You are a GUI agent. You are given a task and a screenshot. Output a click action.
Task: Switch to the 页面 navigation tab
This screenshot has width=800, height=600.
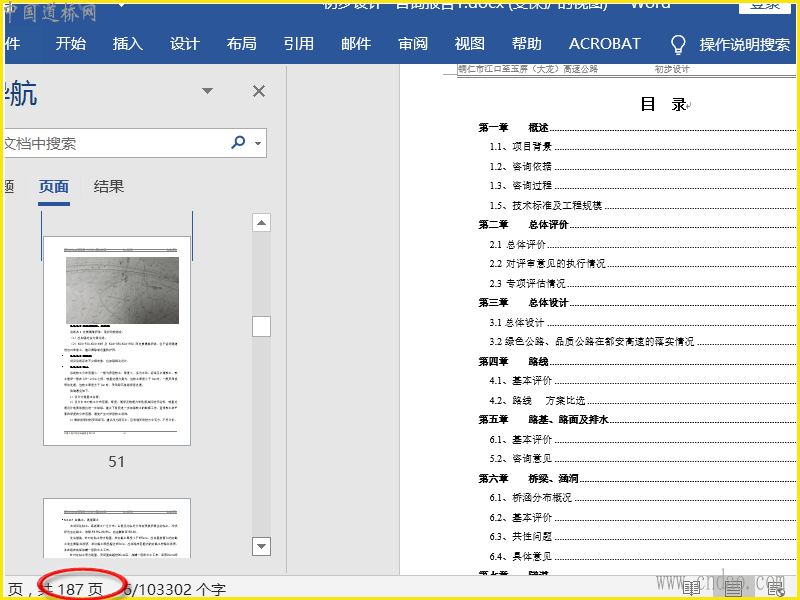point(54,187)
